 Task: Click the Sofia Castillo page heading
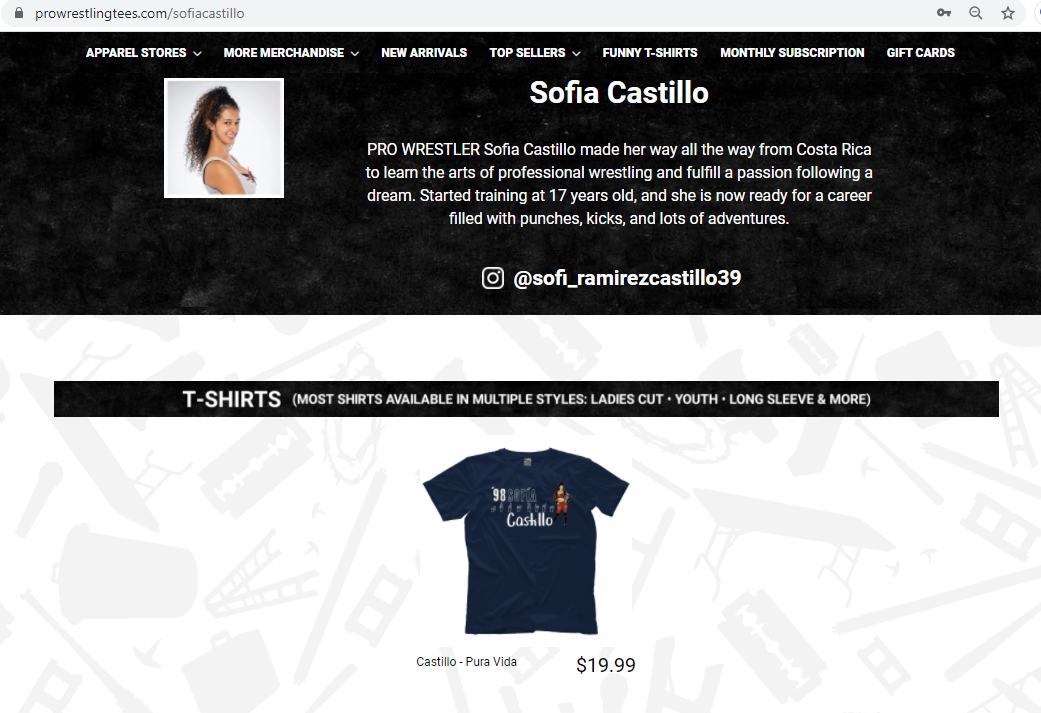(619, 92)
